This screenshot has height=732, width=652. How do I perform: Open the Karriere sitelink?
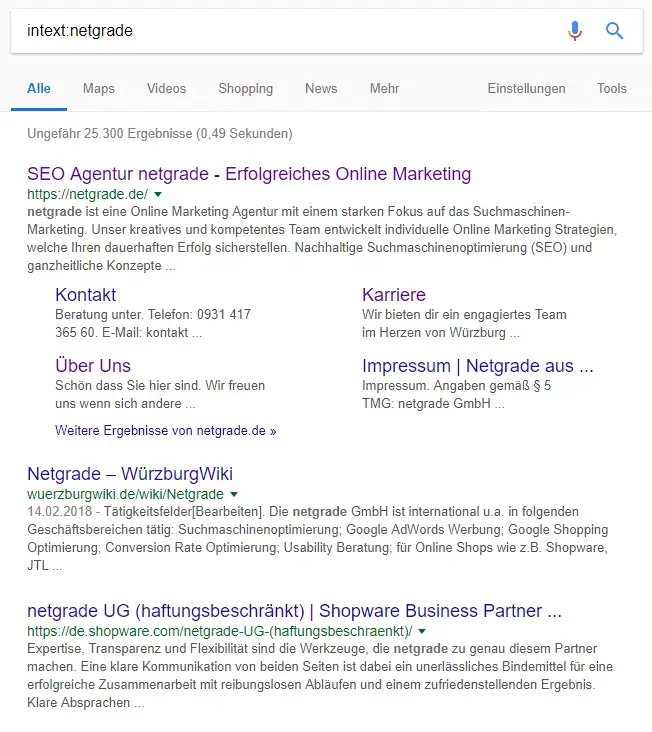point(393,295)
